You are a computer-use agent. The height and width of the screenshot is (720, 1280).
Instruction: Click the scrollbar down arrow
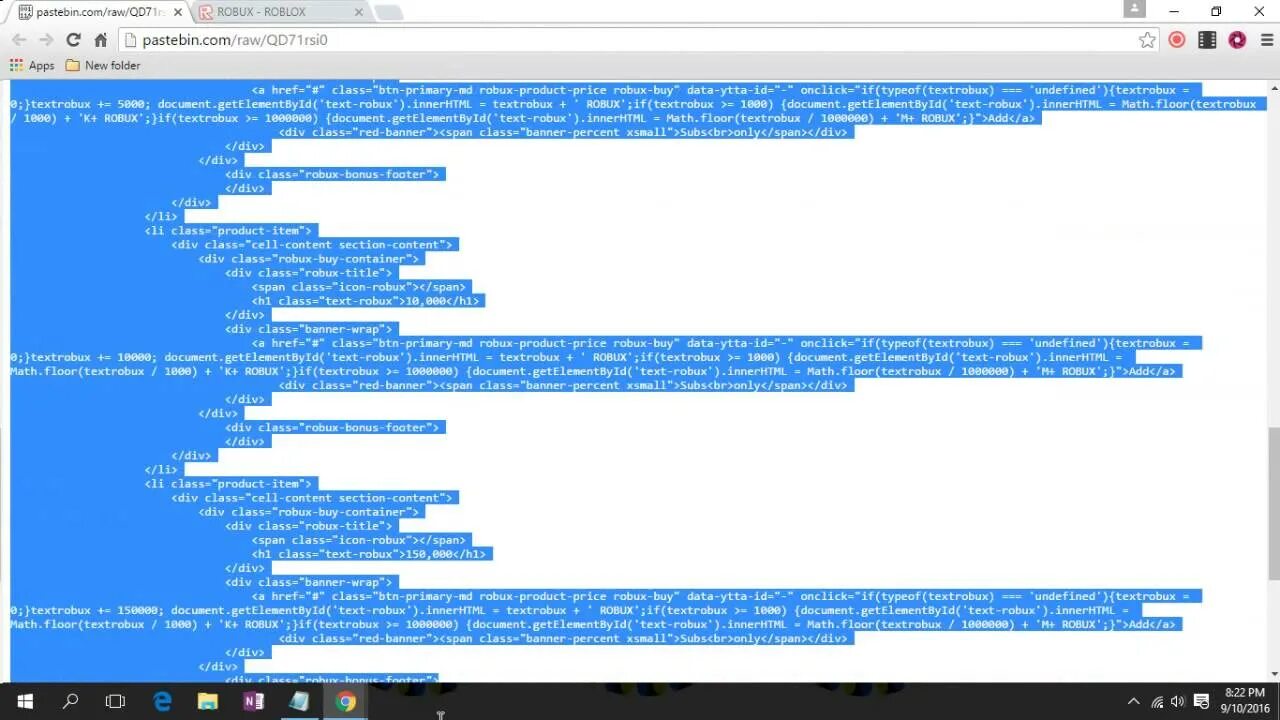(x=1273, y=674)
